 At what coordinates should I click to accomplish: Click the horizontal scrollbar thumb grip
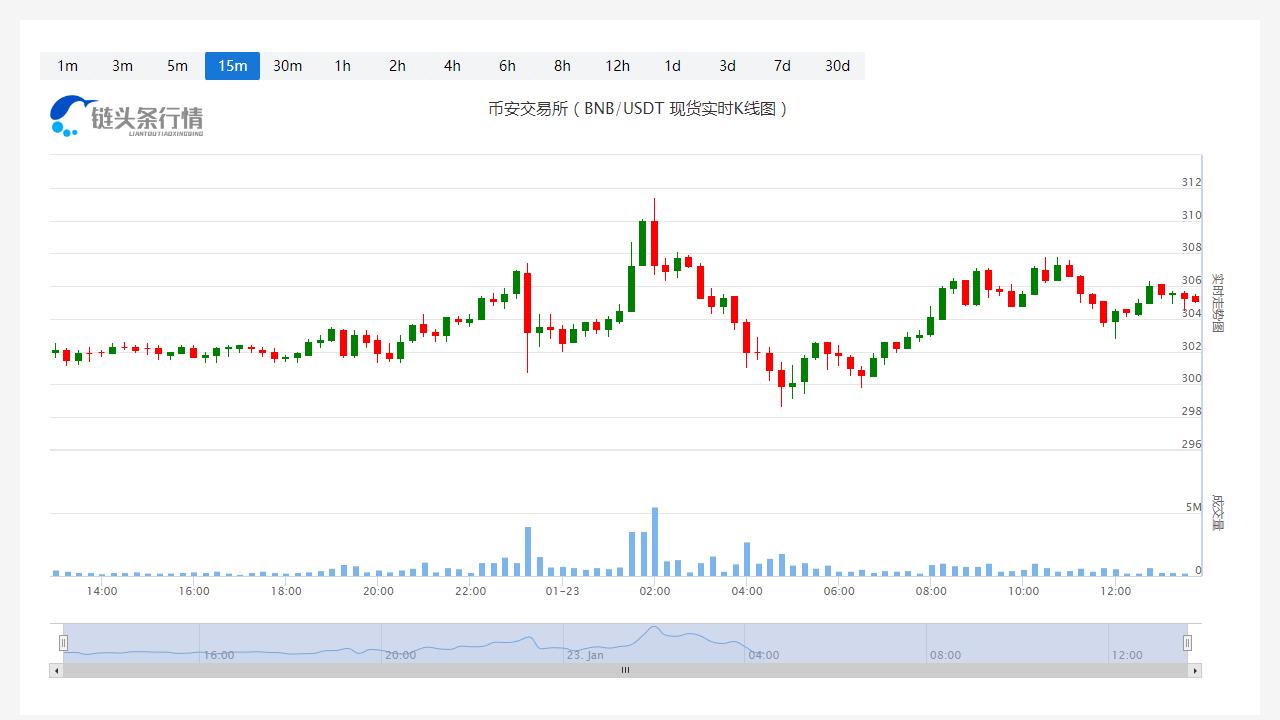coord(625,670)
